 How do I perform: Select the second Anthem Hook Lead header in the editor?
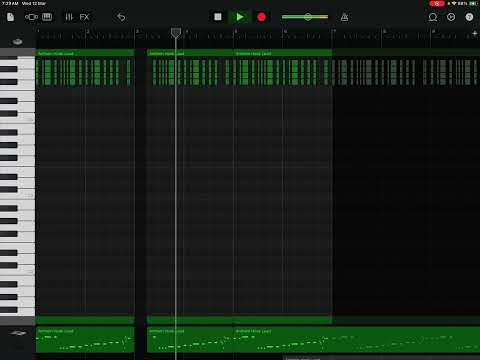(x=190, y=53)
